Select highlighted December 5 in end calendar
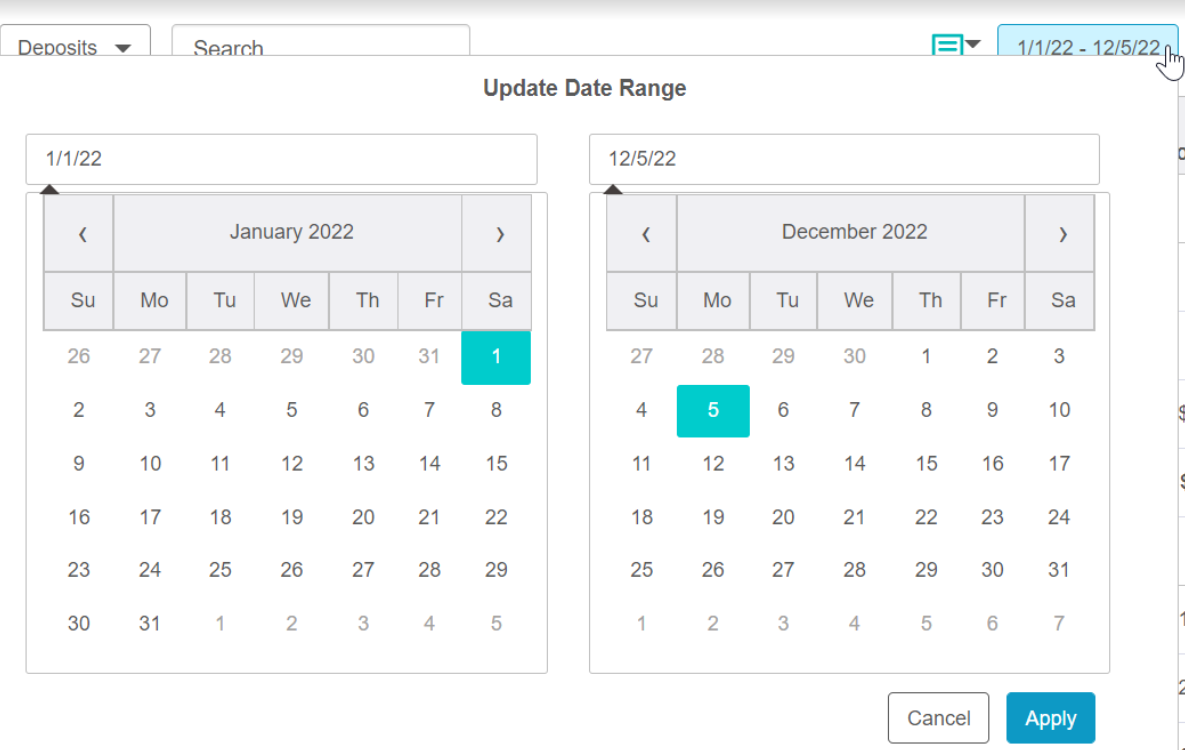The width and height of the screenshot is (1185, 750). click(713, 411)
